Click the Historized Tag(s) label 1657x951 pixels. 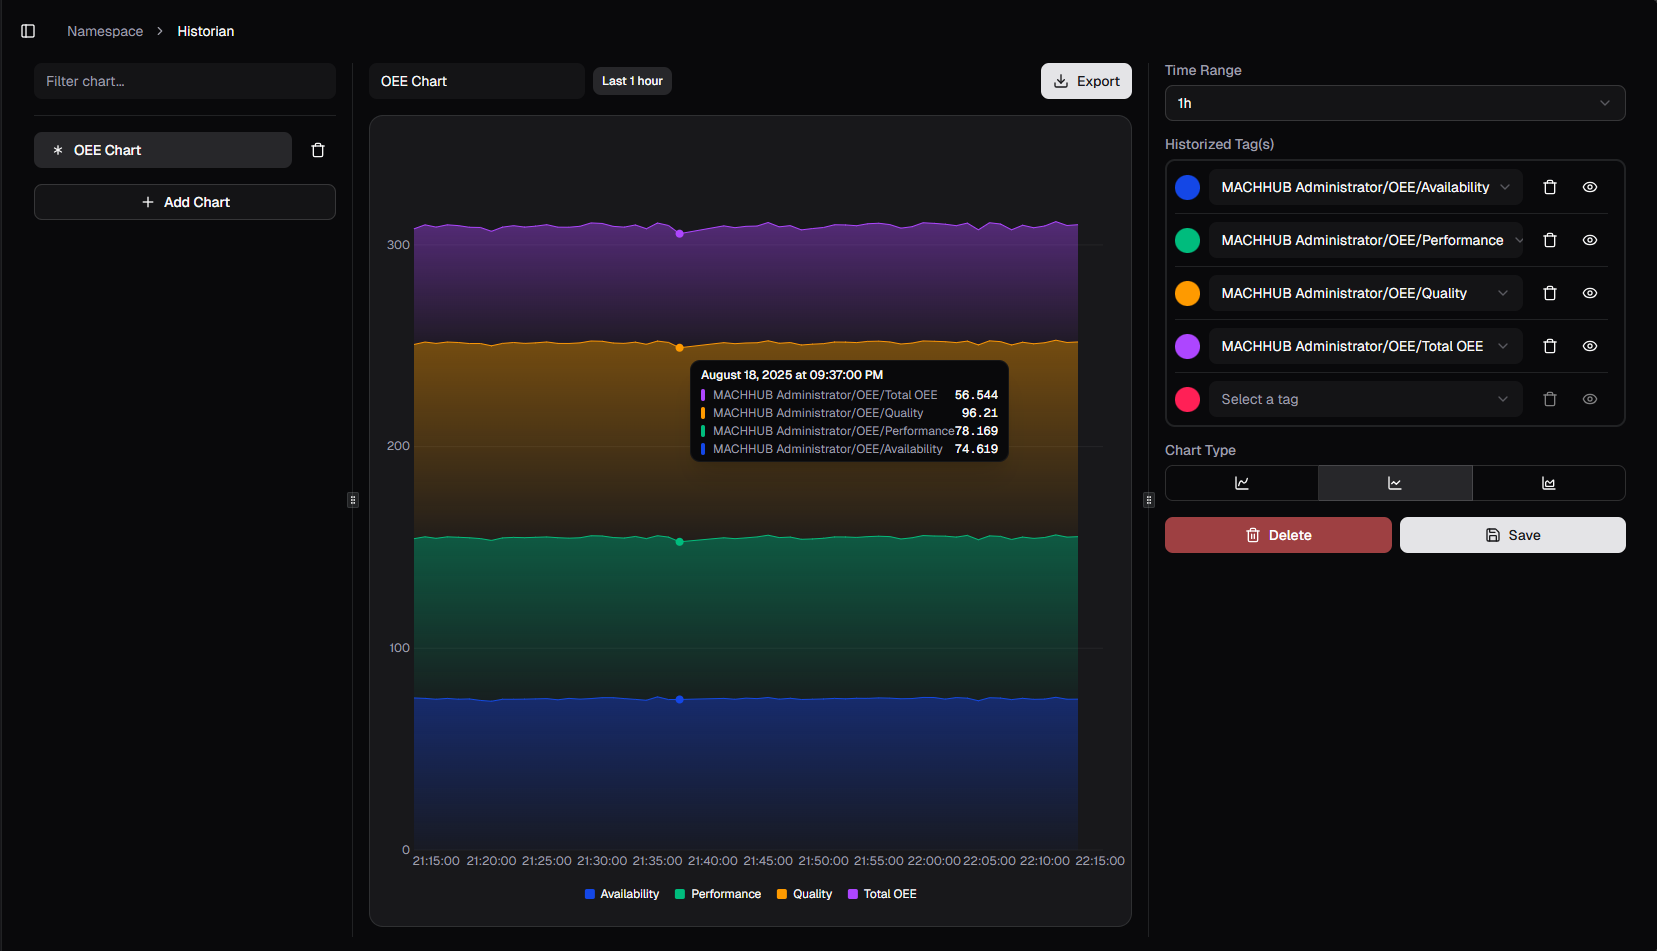(x=1219, y=144)
